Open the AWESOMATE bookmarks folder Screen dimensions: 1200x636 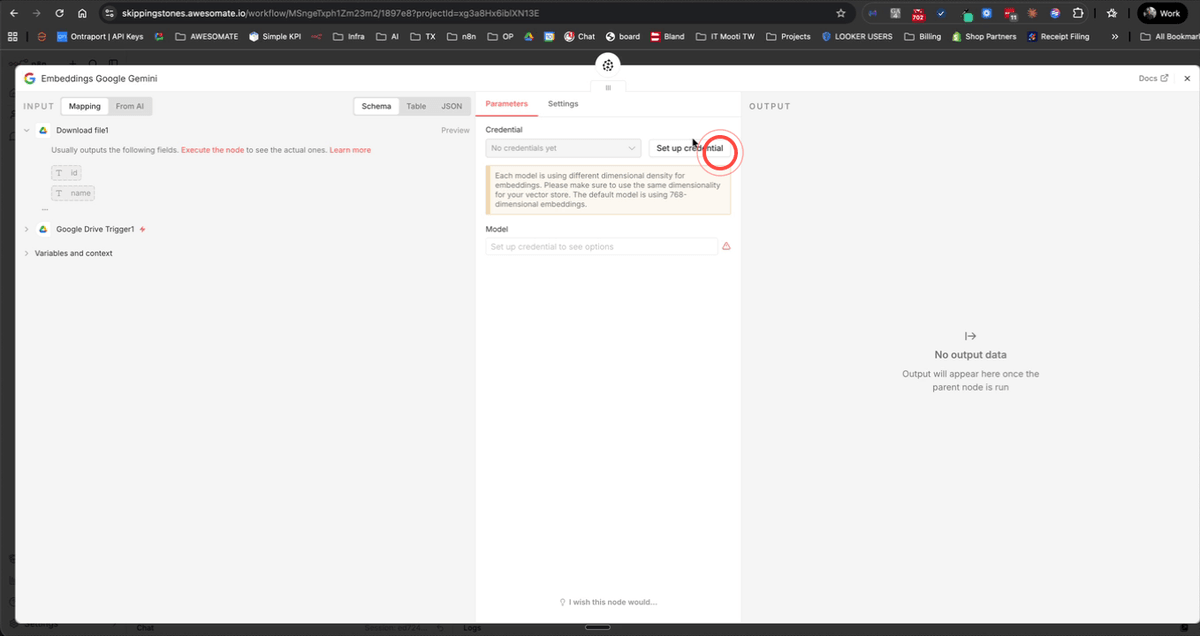pyautogui.click(x=206, y=36)
